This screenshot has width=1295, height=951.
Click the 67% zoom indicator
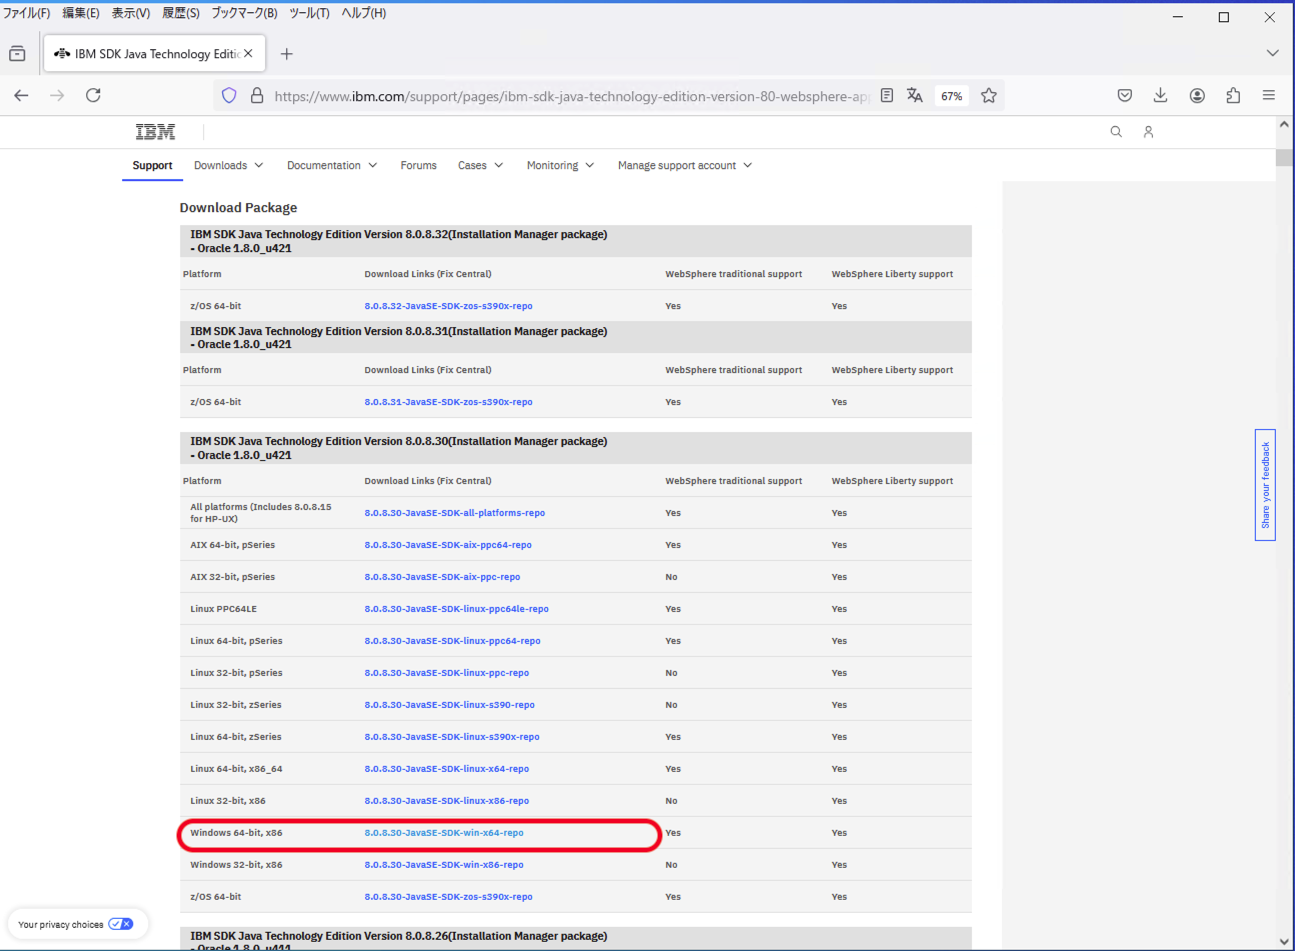(951, 95)
